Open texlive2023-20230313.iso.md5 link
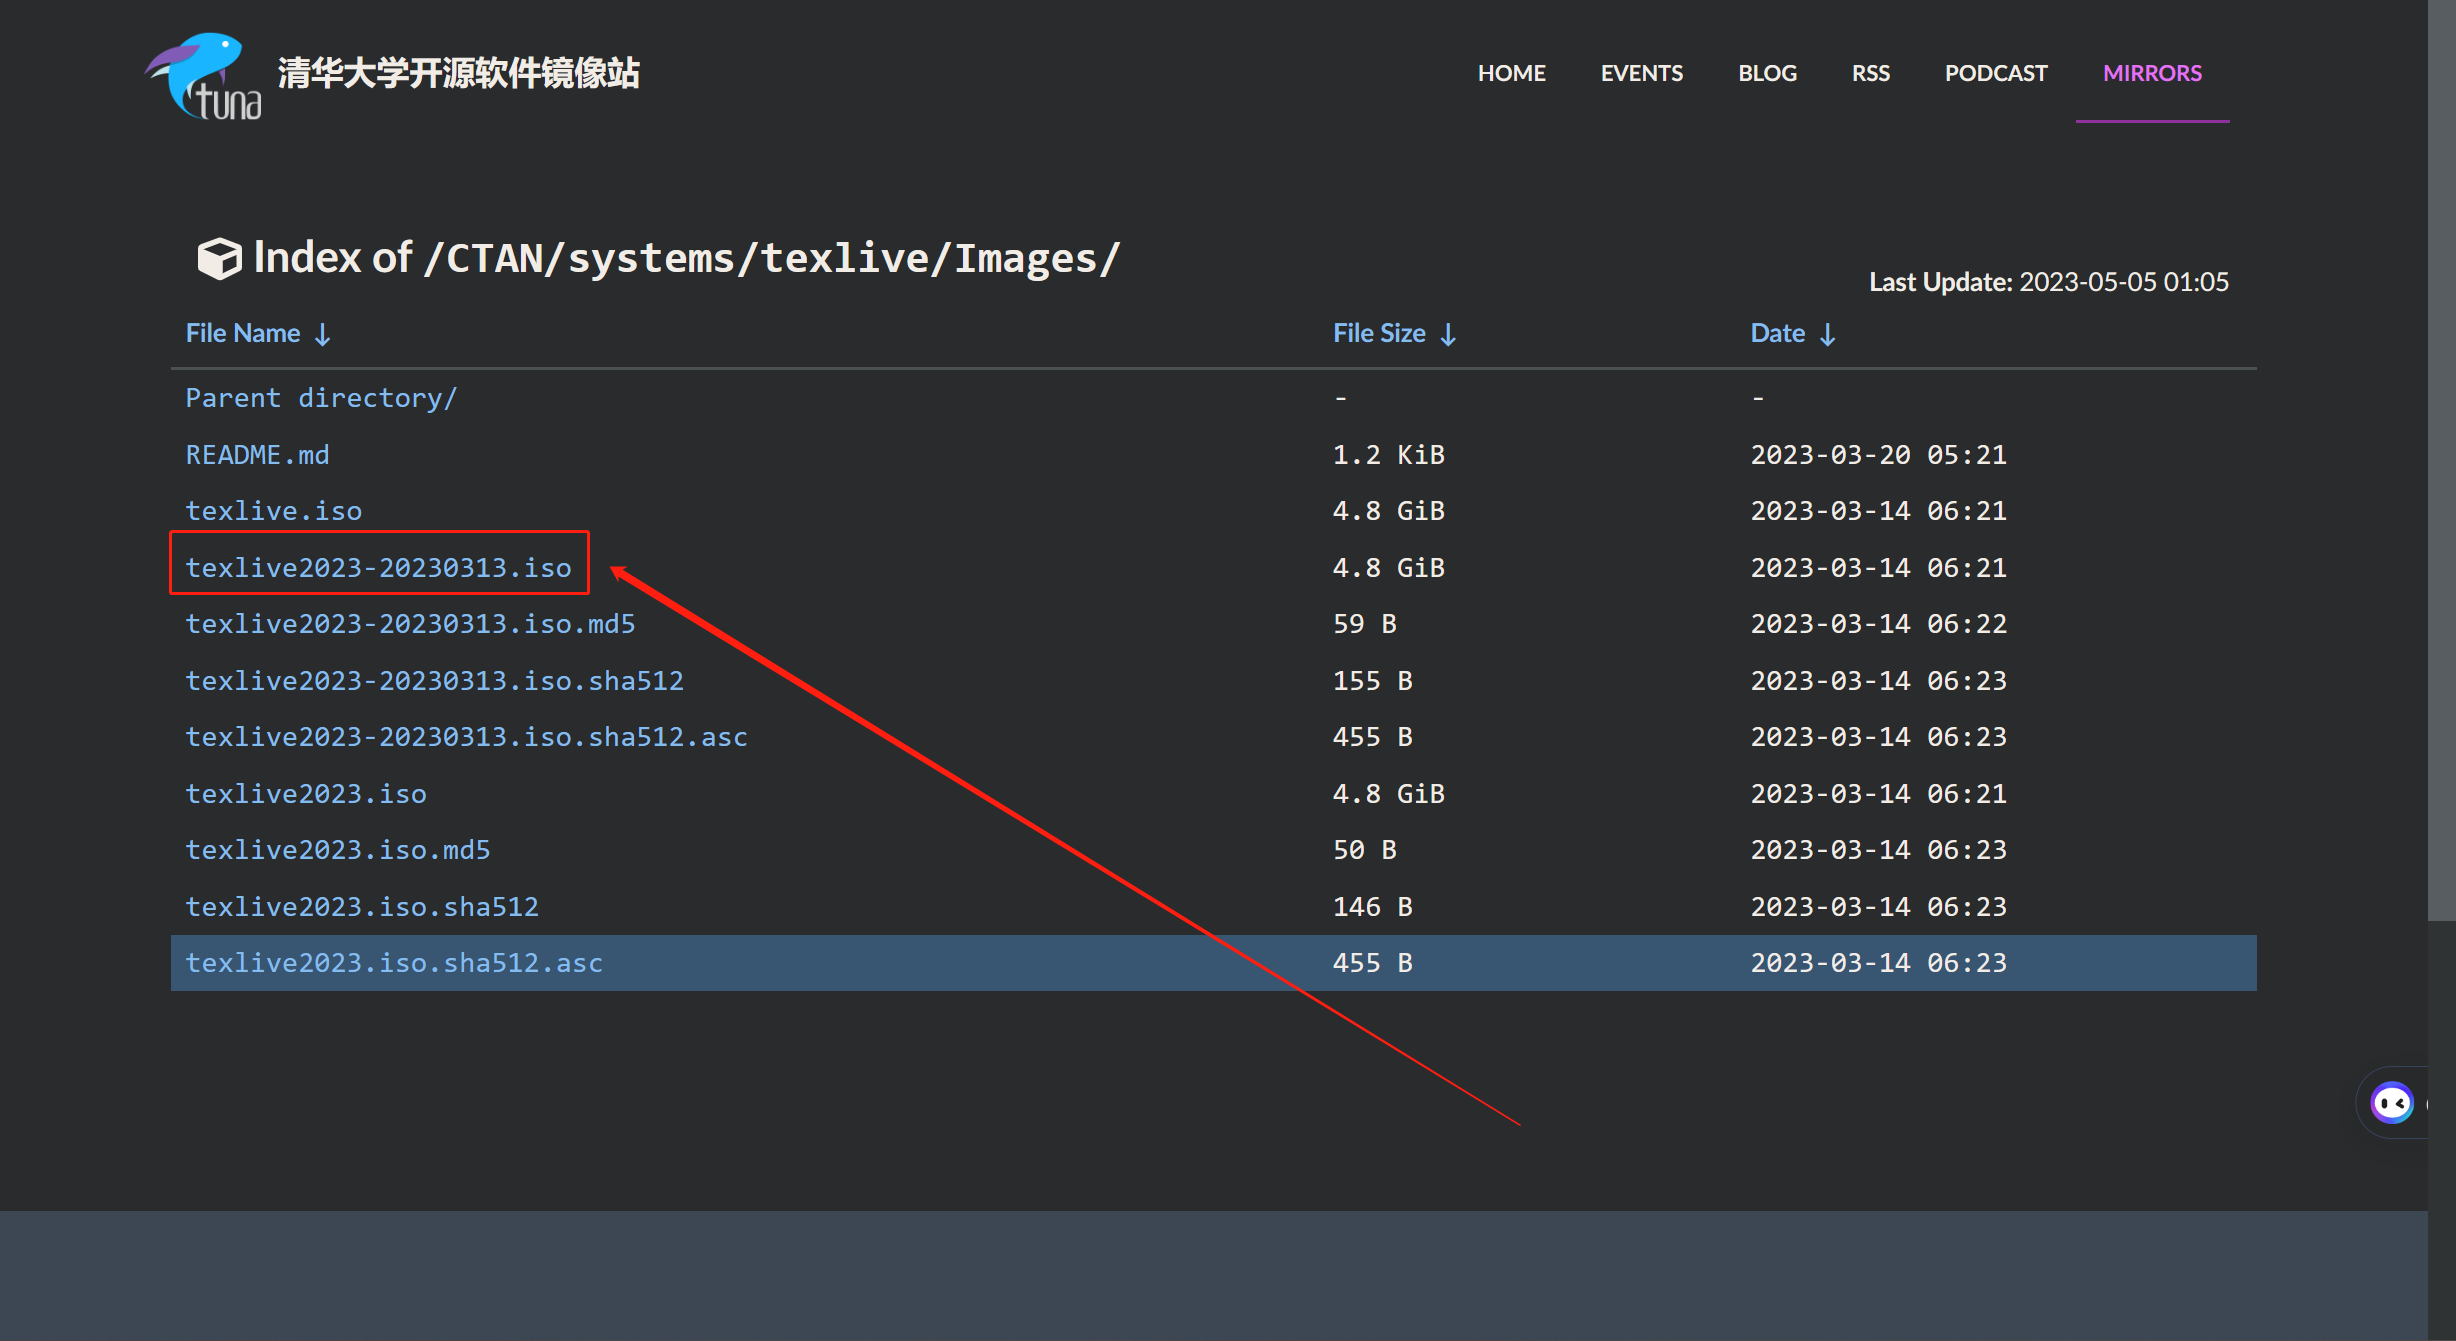Image resolution: width=2456 pixels, height=1341 pixels. pos(410,624)
